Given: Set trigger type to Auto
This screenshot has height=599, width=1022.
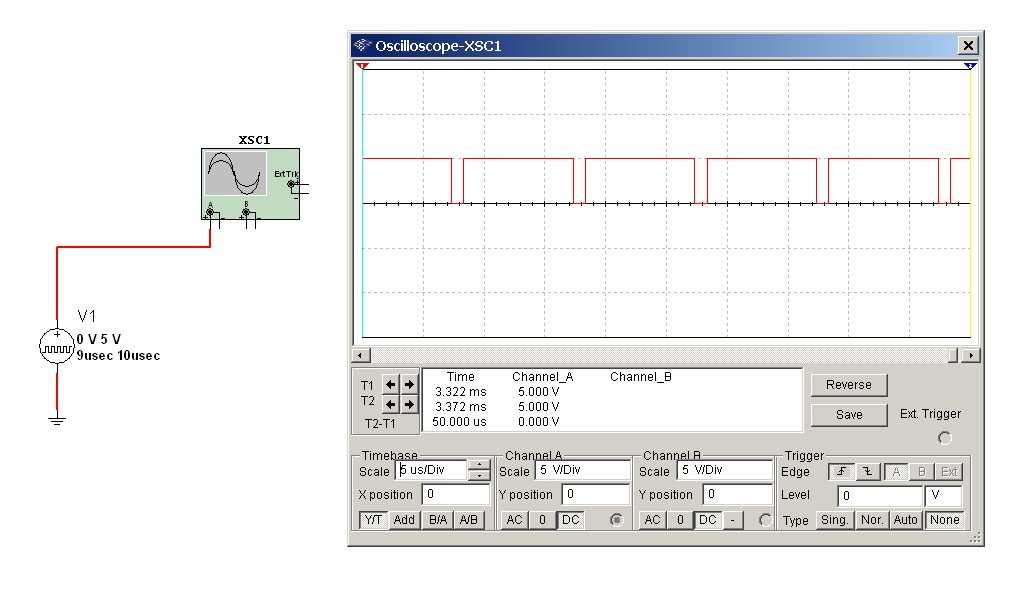Looking at the screenshot, I should (905, 520).
